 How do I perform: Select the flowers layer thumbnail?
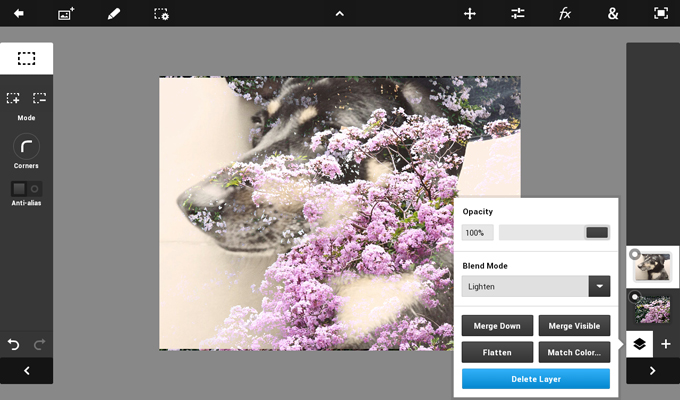pos(653,309)
